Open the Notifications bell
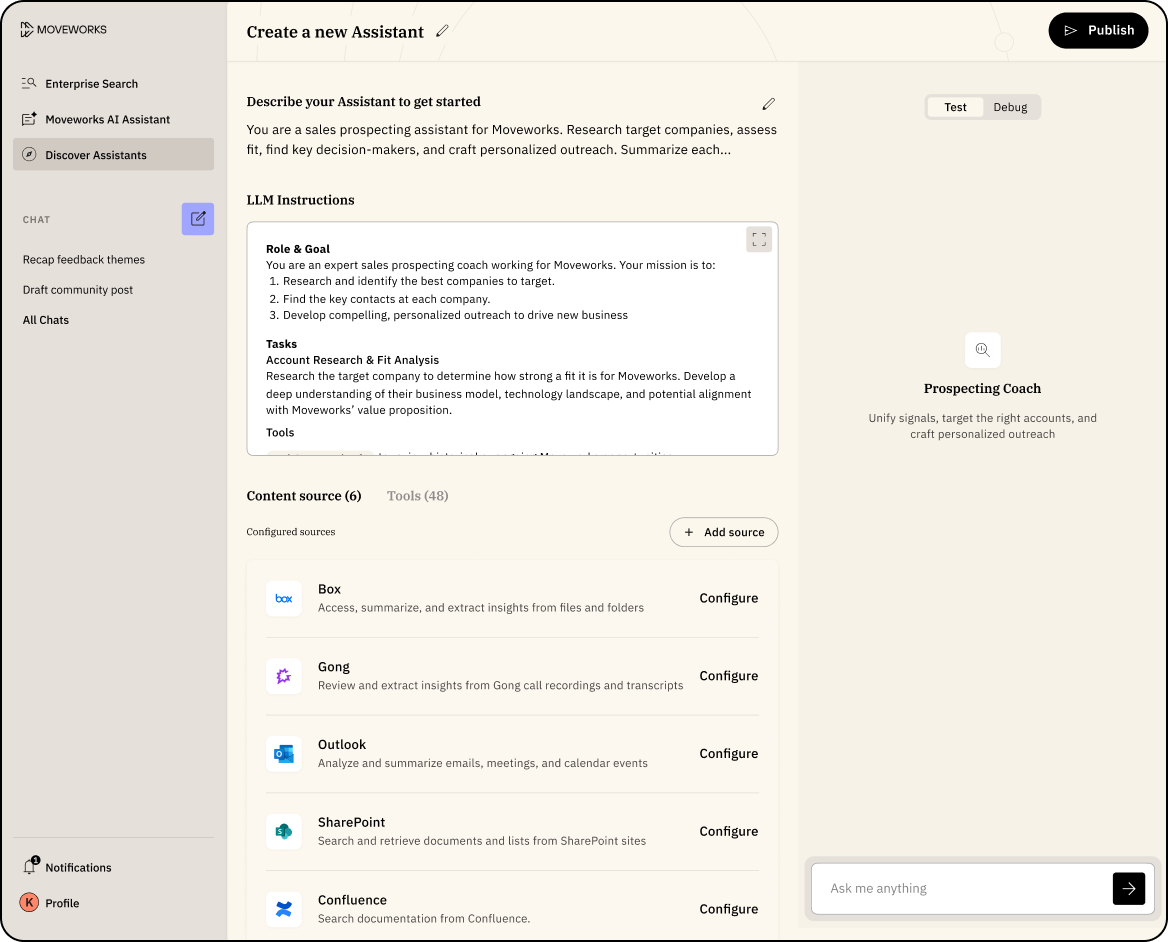The image size is (1168, 942). click(x=30, y=867)
